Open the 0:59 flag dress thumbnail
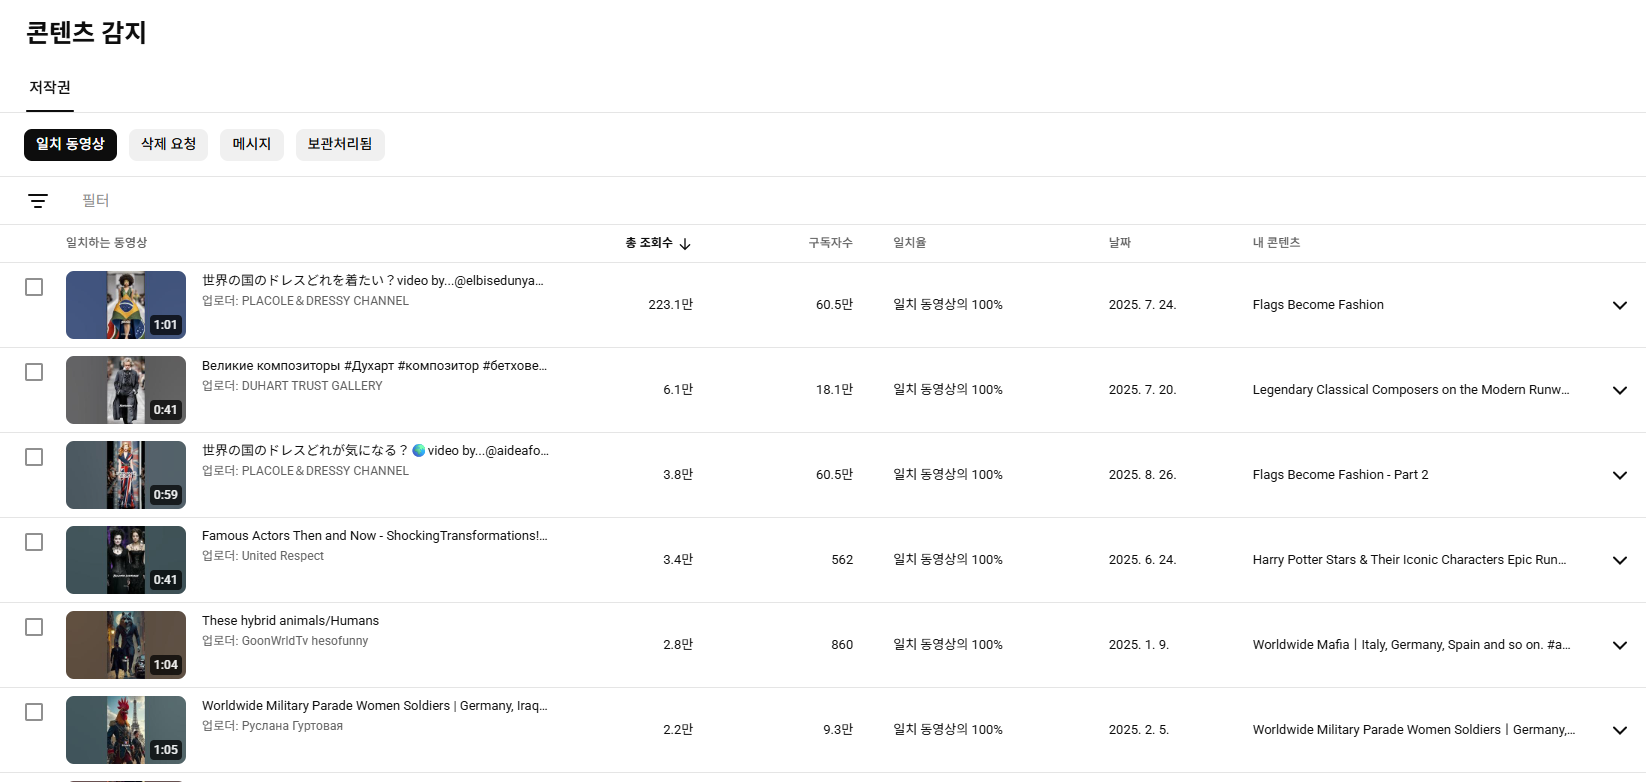This screenshot has height=782, width=1646. coord(126,475)
